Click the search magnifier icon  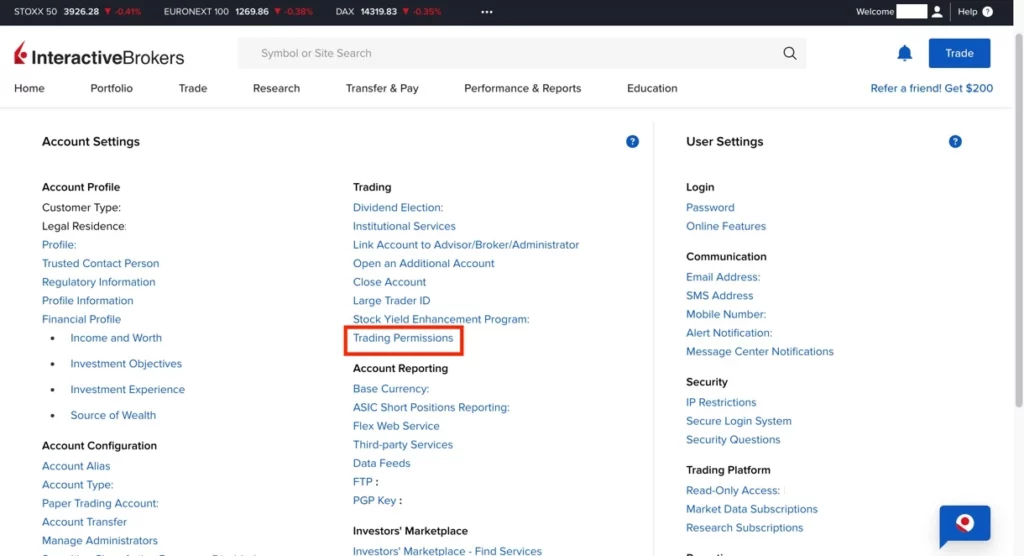(789, 54)
